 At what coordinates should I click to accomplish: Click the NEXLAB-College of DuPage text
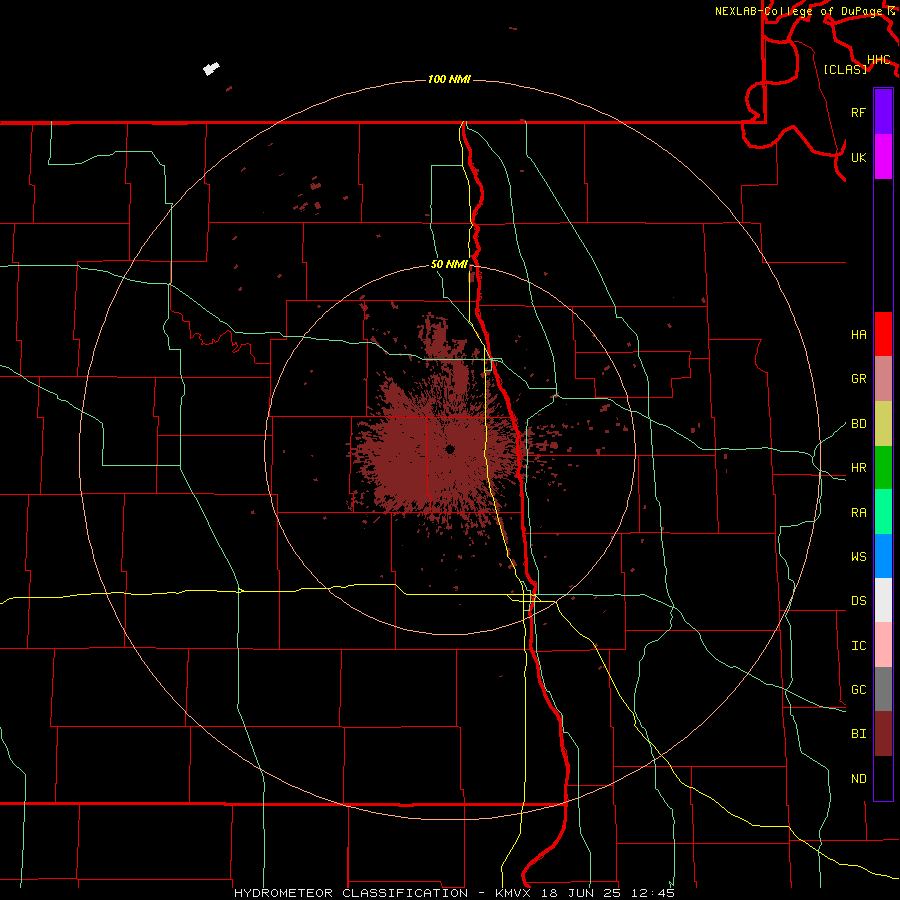[x=798, y=11]
